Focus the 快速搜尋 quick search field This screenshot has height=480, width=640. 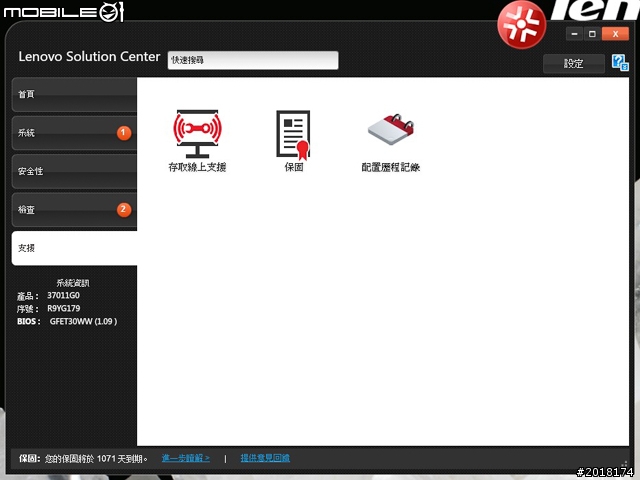(253, 60)
